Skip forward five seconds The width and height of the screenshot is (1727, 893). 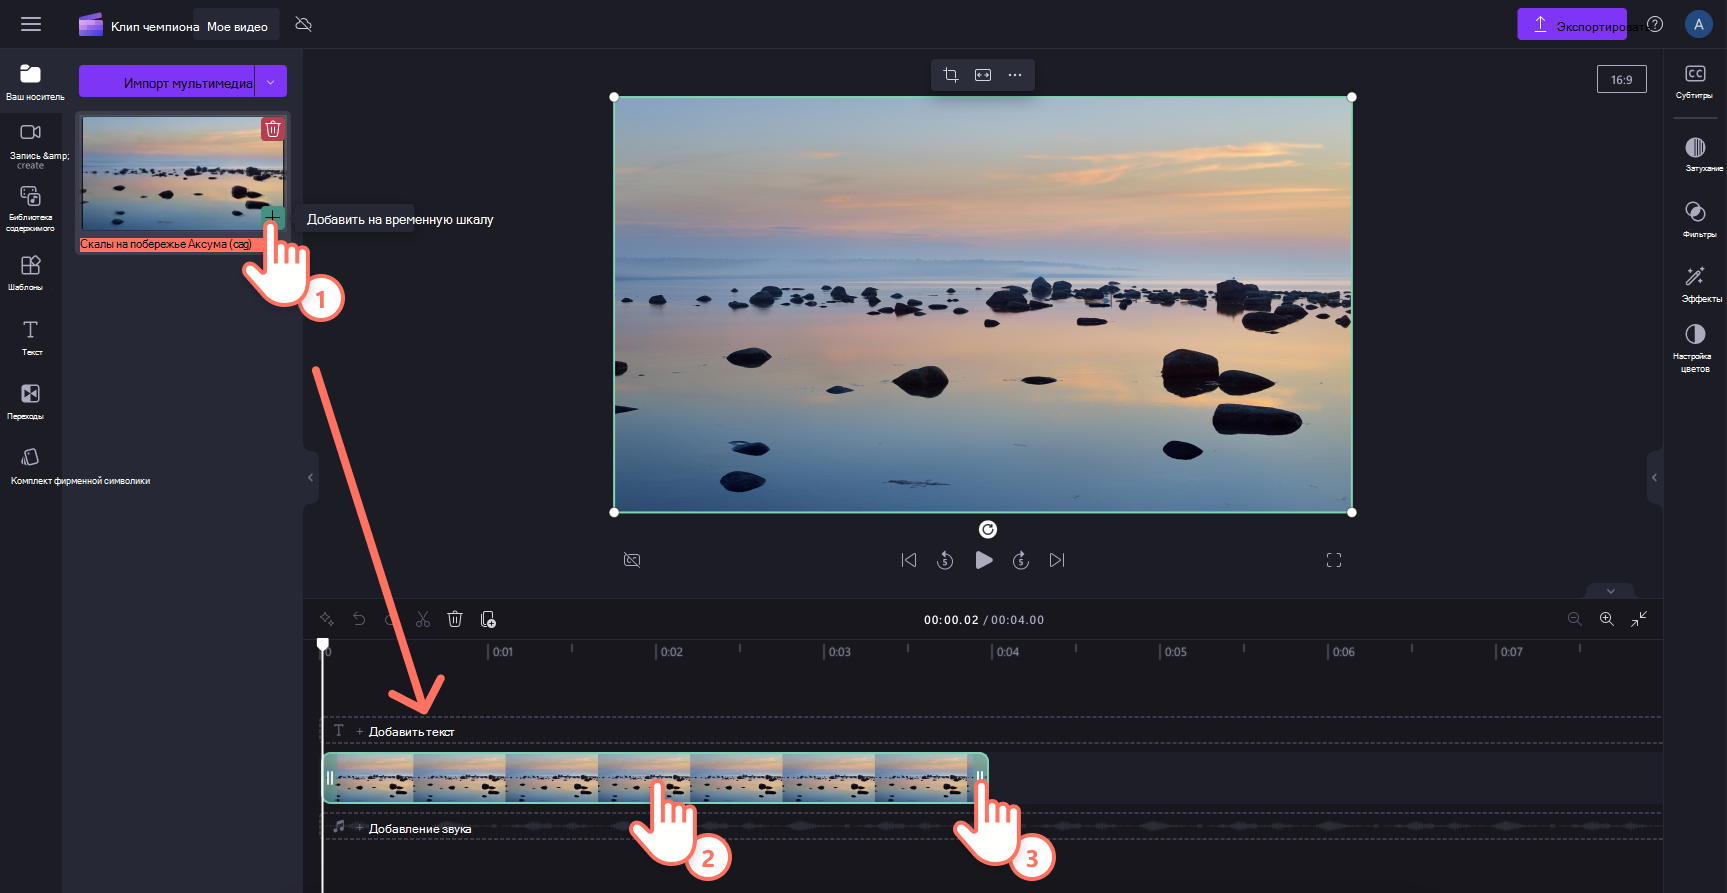[1021, 560]
